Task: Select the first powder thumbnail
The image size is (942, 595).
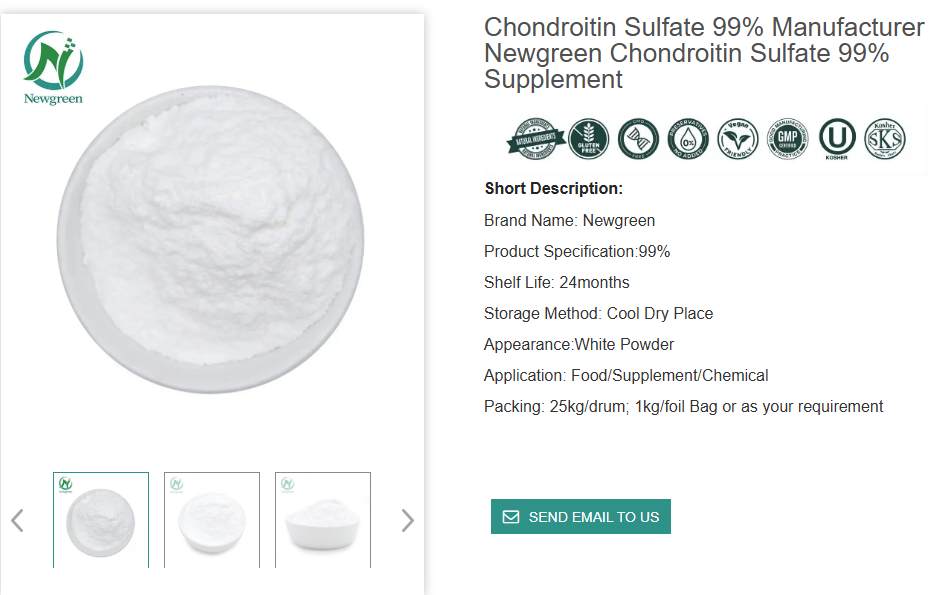Action: click(x=101, y=520)
